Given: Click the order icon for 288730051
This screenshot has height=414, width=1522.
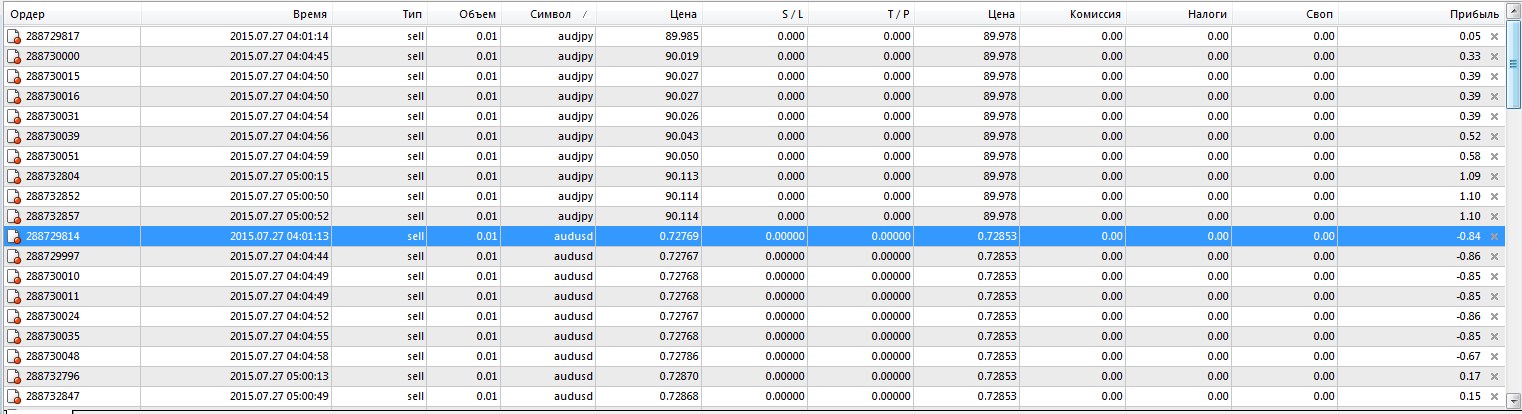Looking at the screenshot, I should 14,156.
